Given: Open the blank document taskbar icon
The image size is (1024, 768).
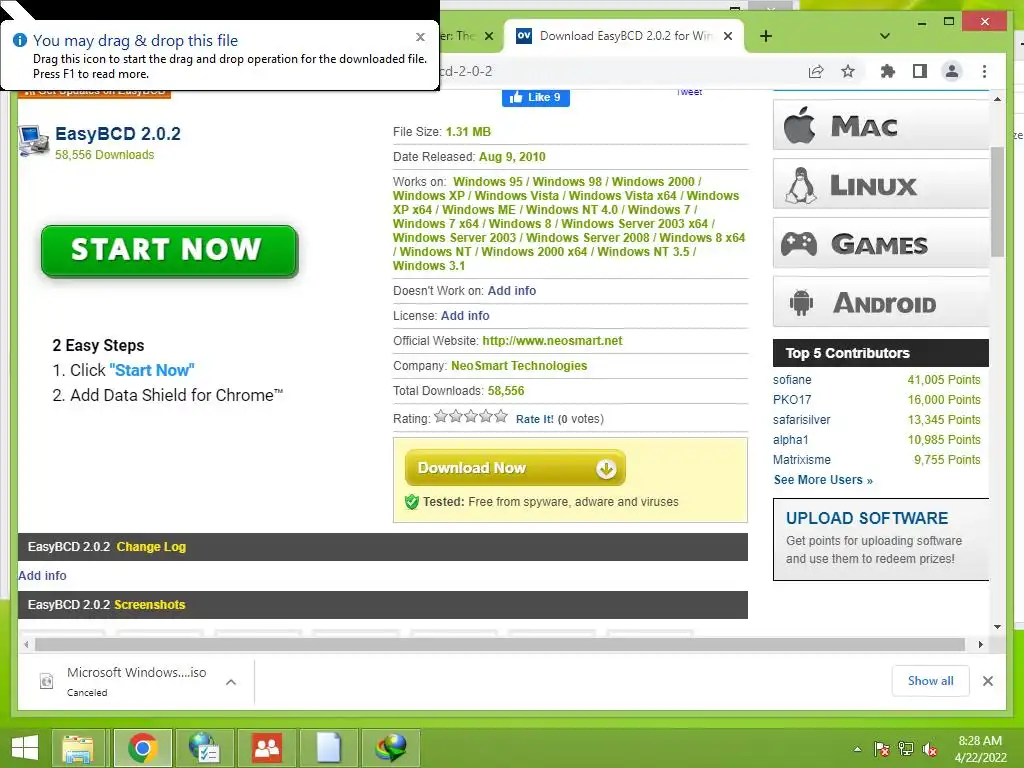Looking at the screenshot, I should [x=328, y=748].
